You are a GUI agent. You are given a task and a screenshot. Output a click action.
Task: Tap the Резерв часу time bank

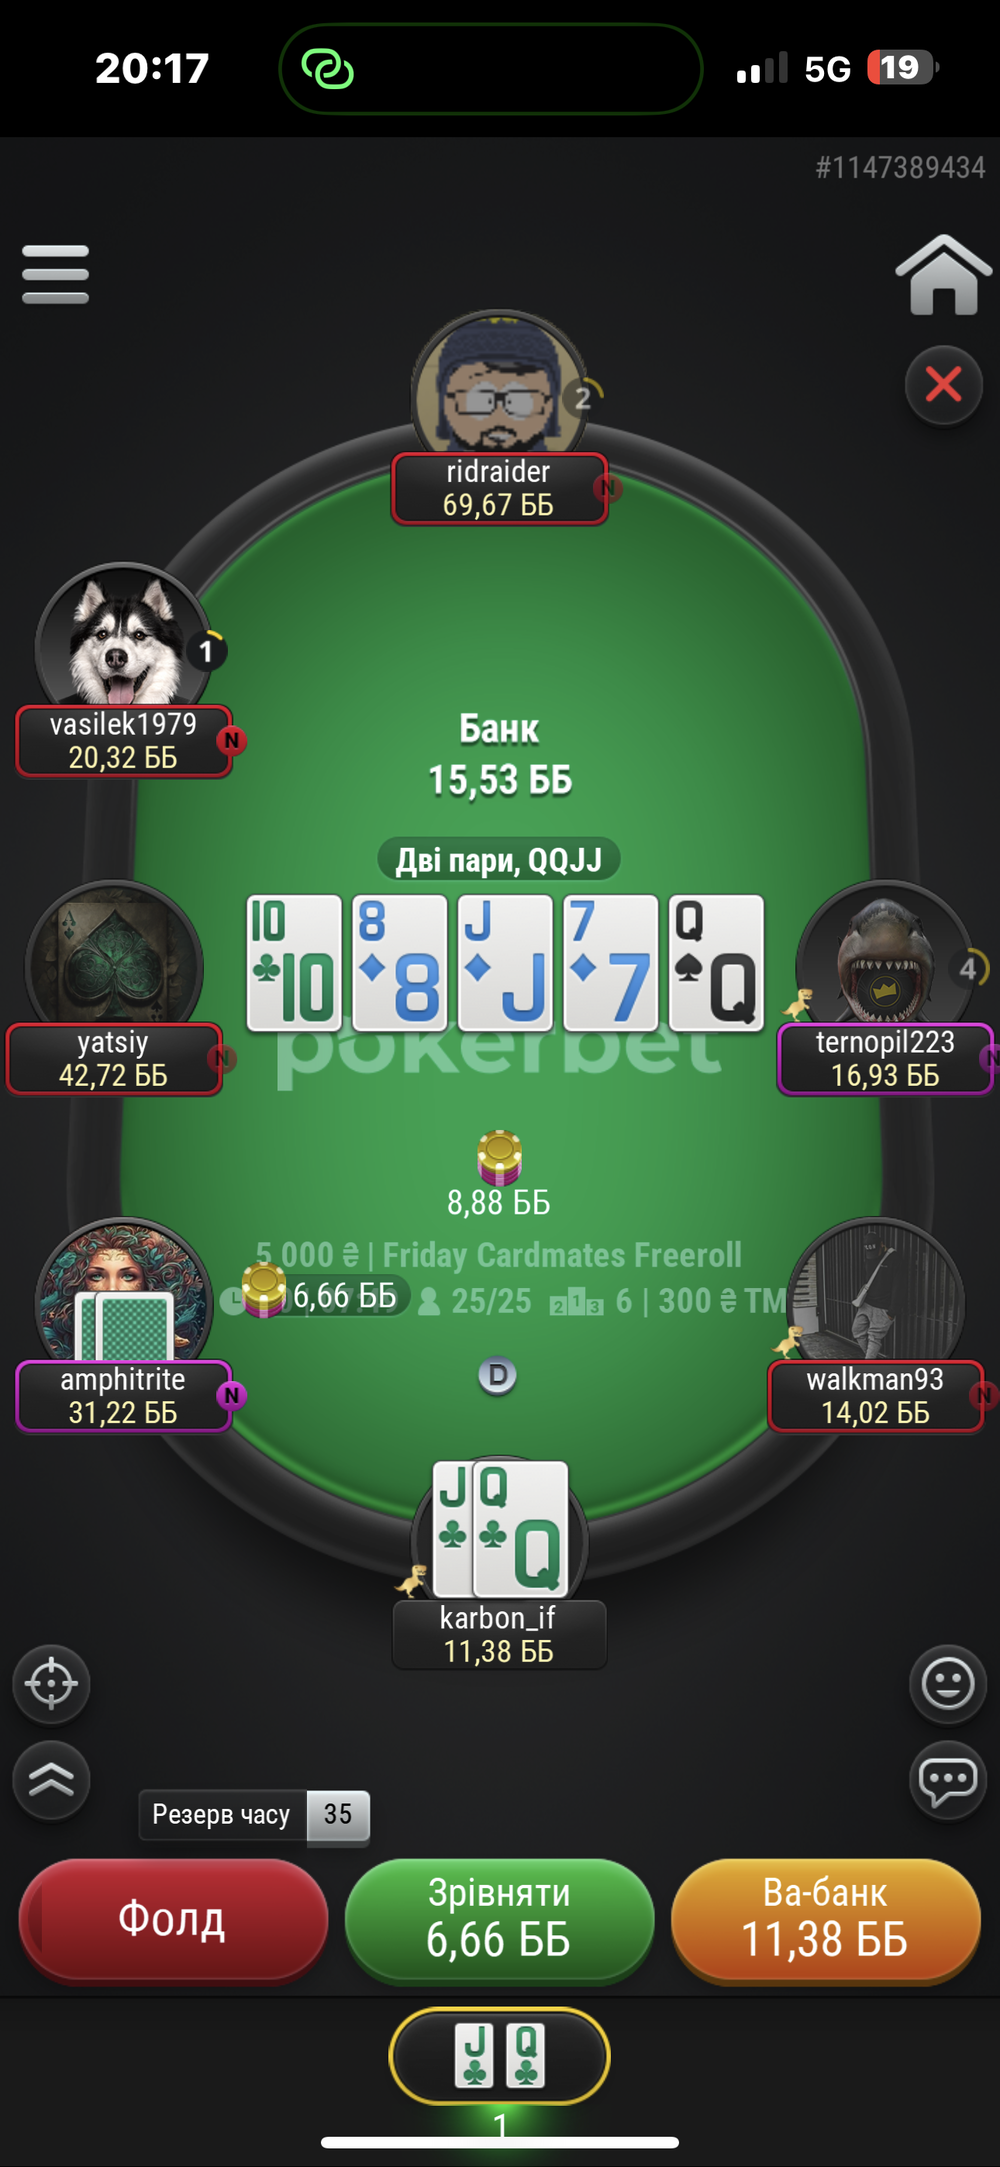pos(254,1815)
